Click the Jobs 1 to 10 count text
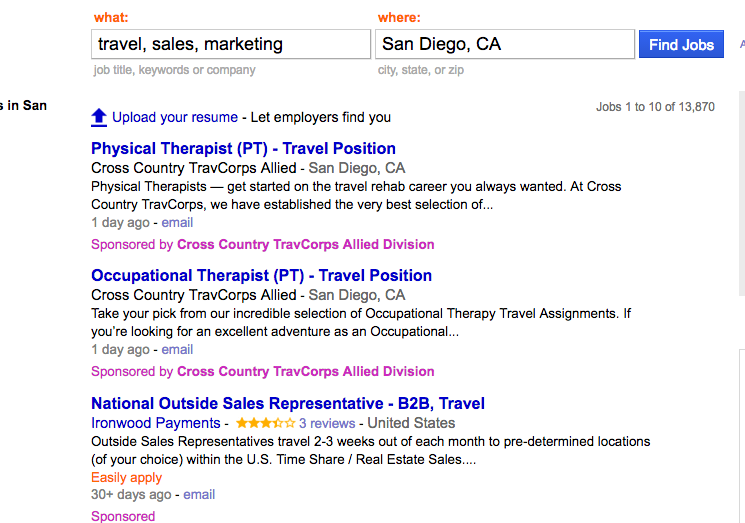The width and height of the screenshot is (745, 523). (655, 107)
